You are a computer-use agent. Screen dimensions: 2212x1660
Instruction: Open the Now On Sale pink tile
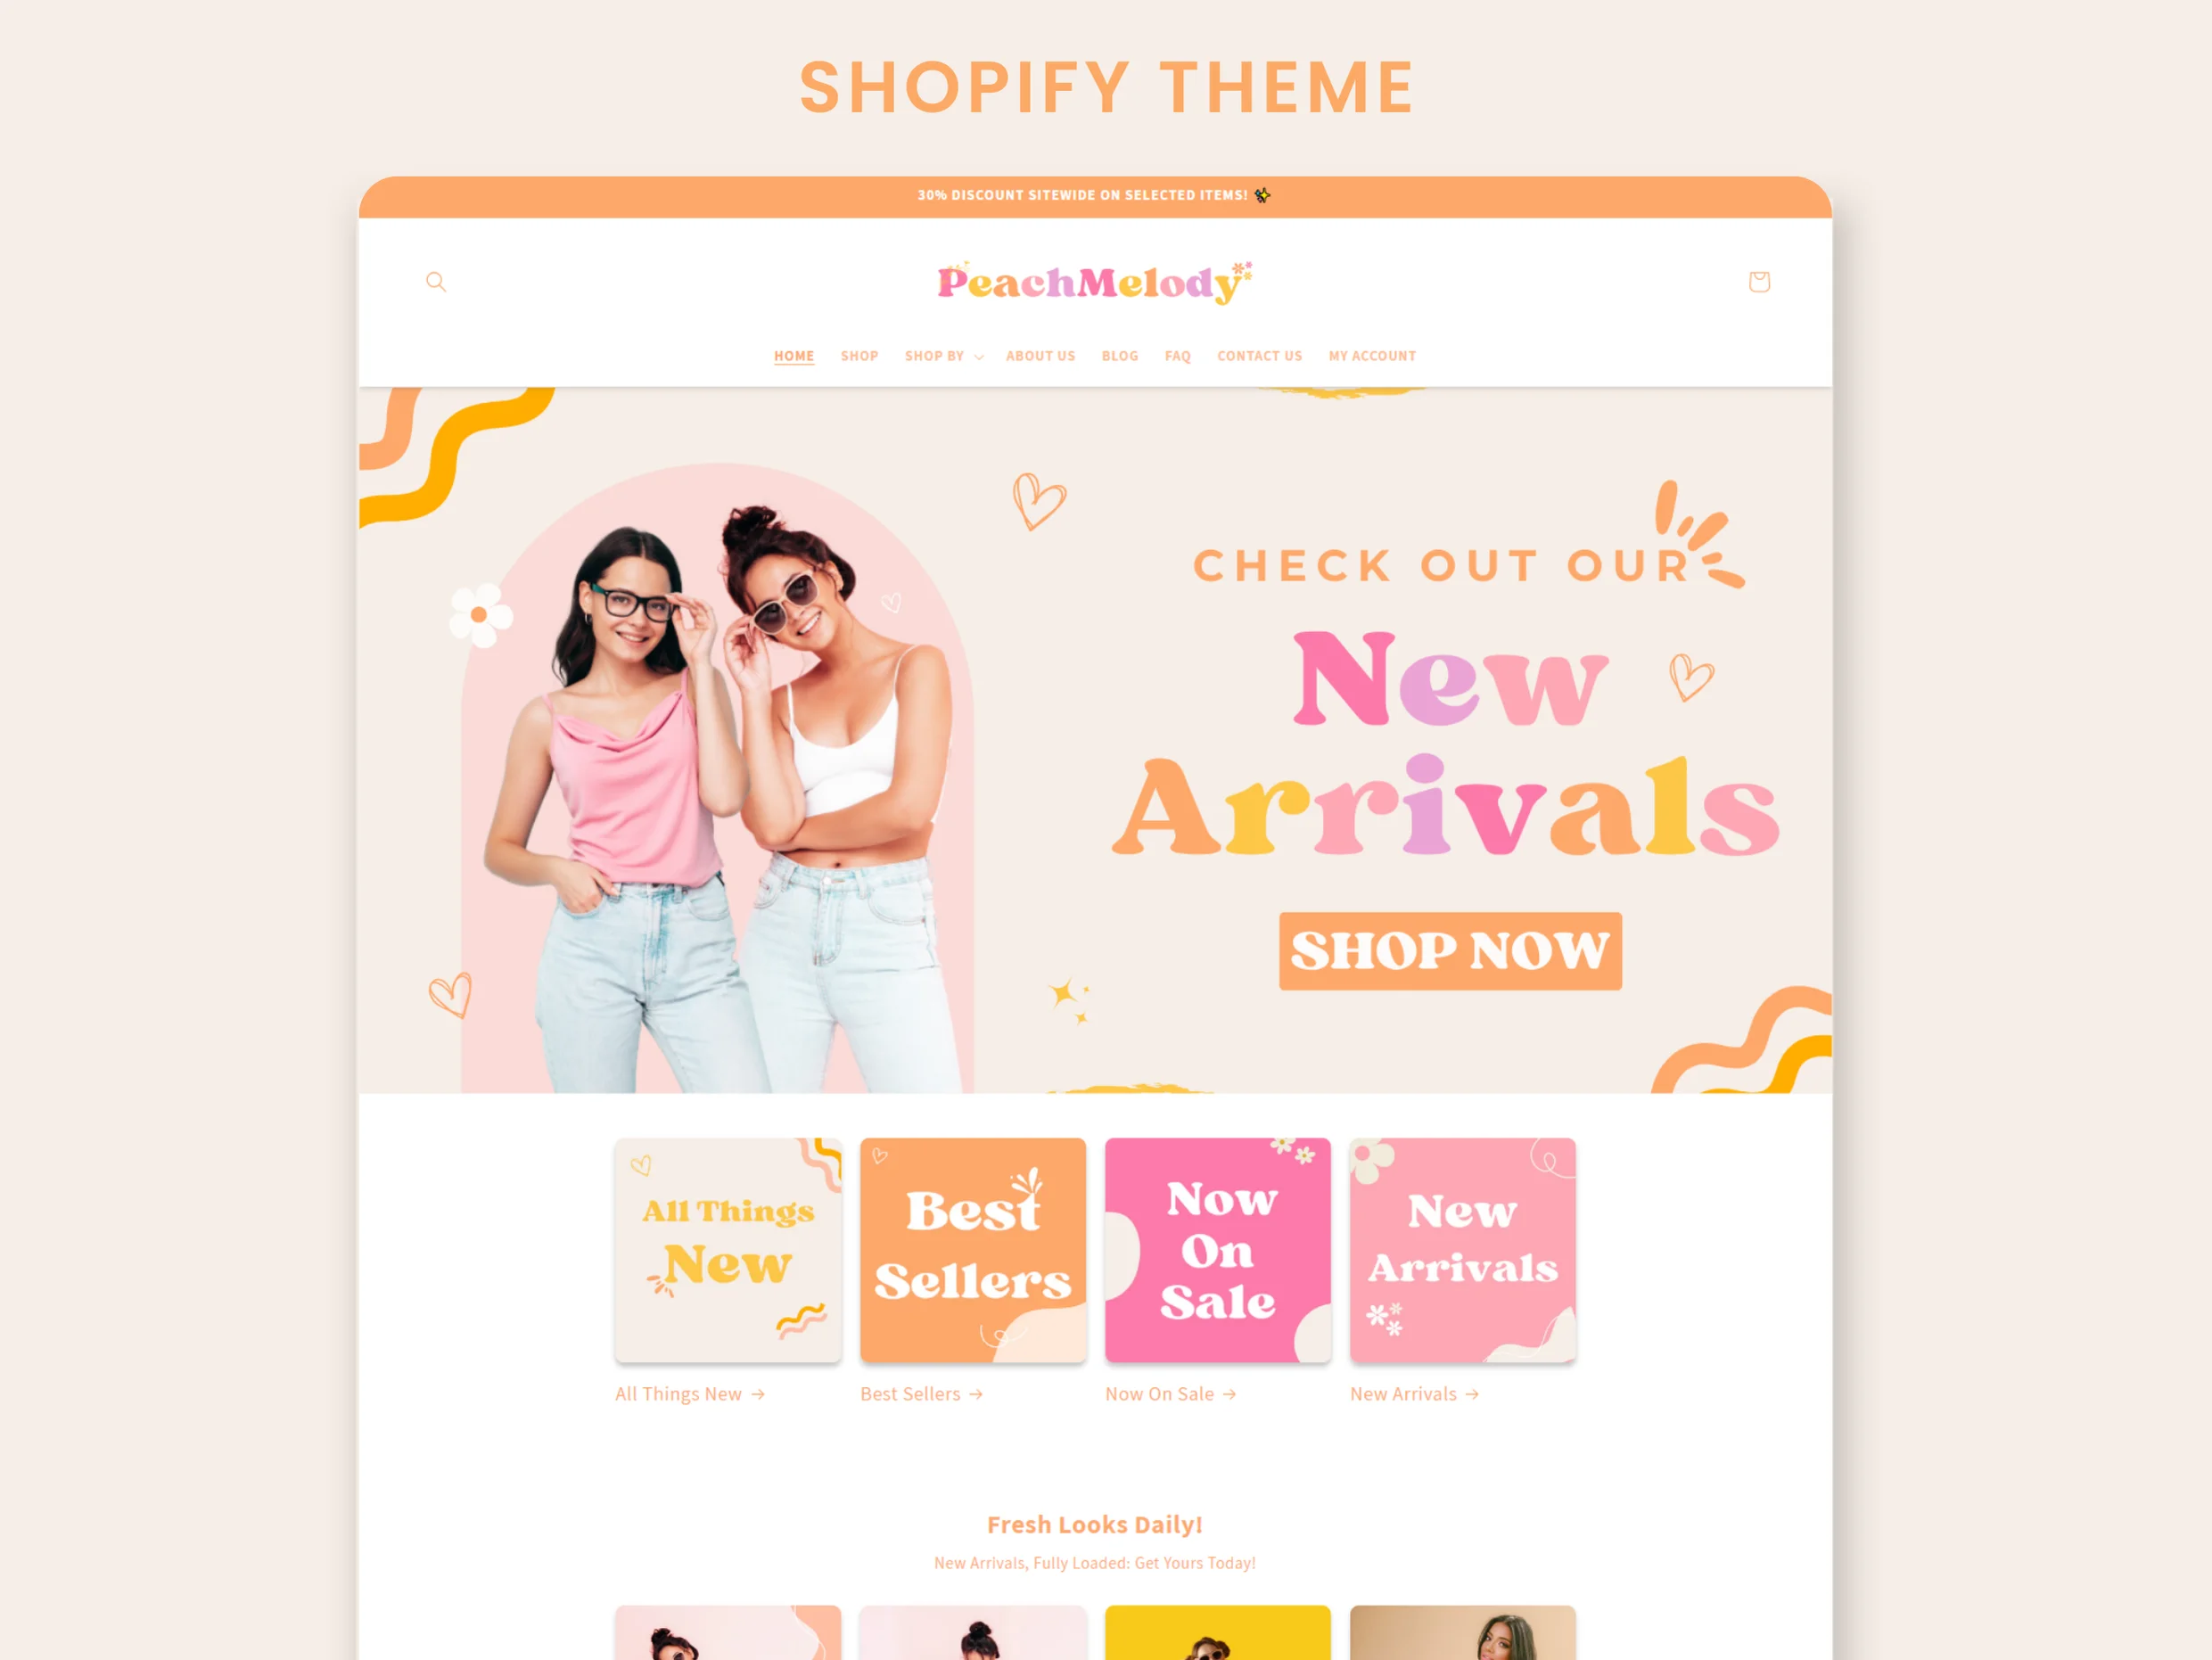(1218, 1250)
